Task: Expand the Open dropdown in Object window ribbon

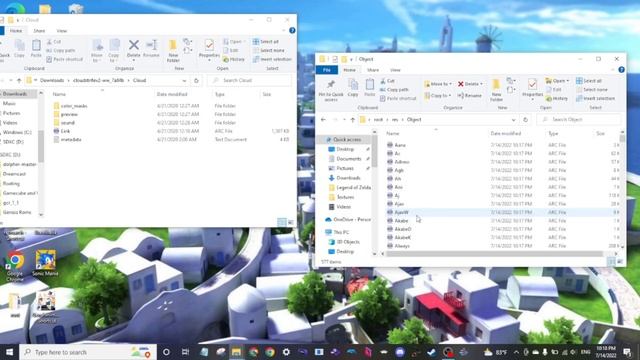Action: pyautogui.click(x=567, y=81)
